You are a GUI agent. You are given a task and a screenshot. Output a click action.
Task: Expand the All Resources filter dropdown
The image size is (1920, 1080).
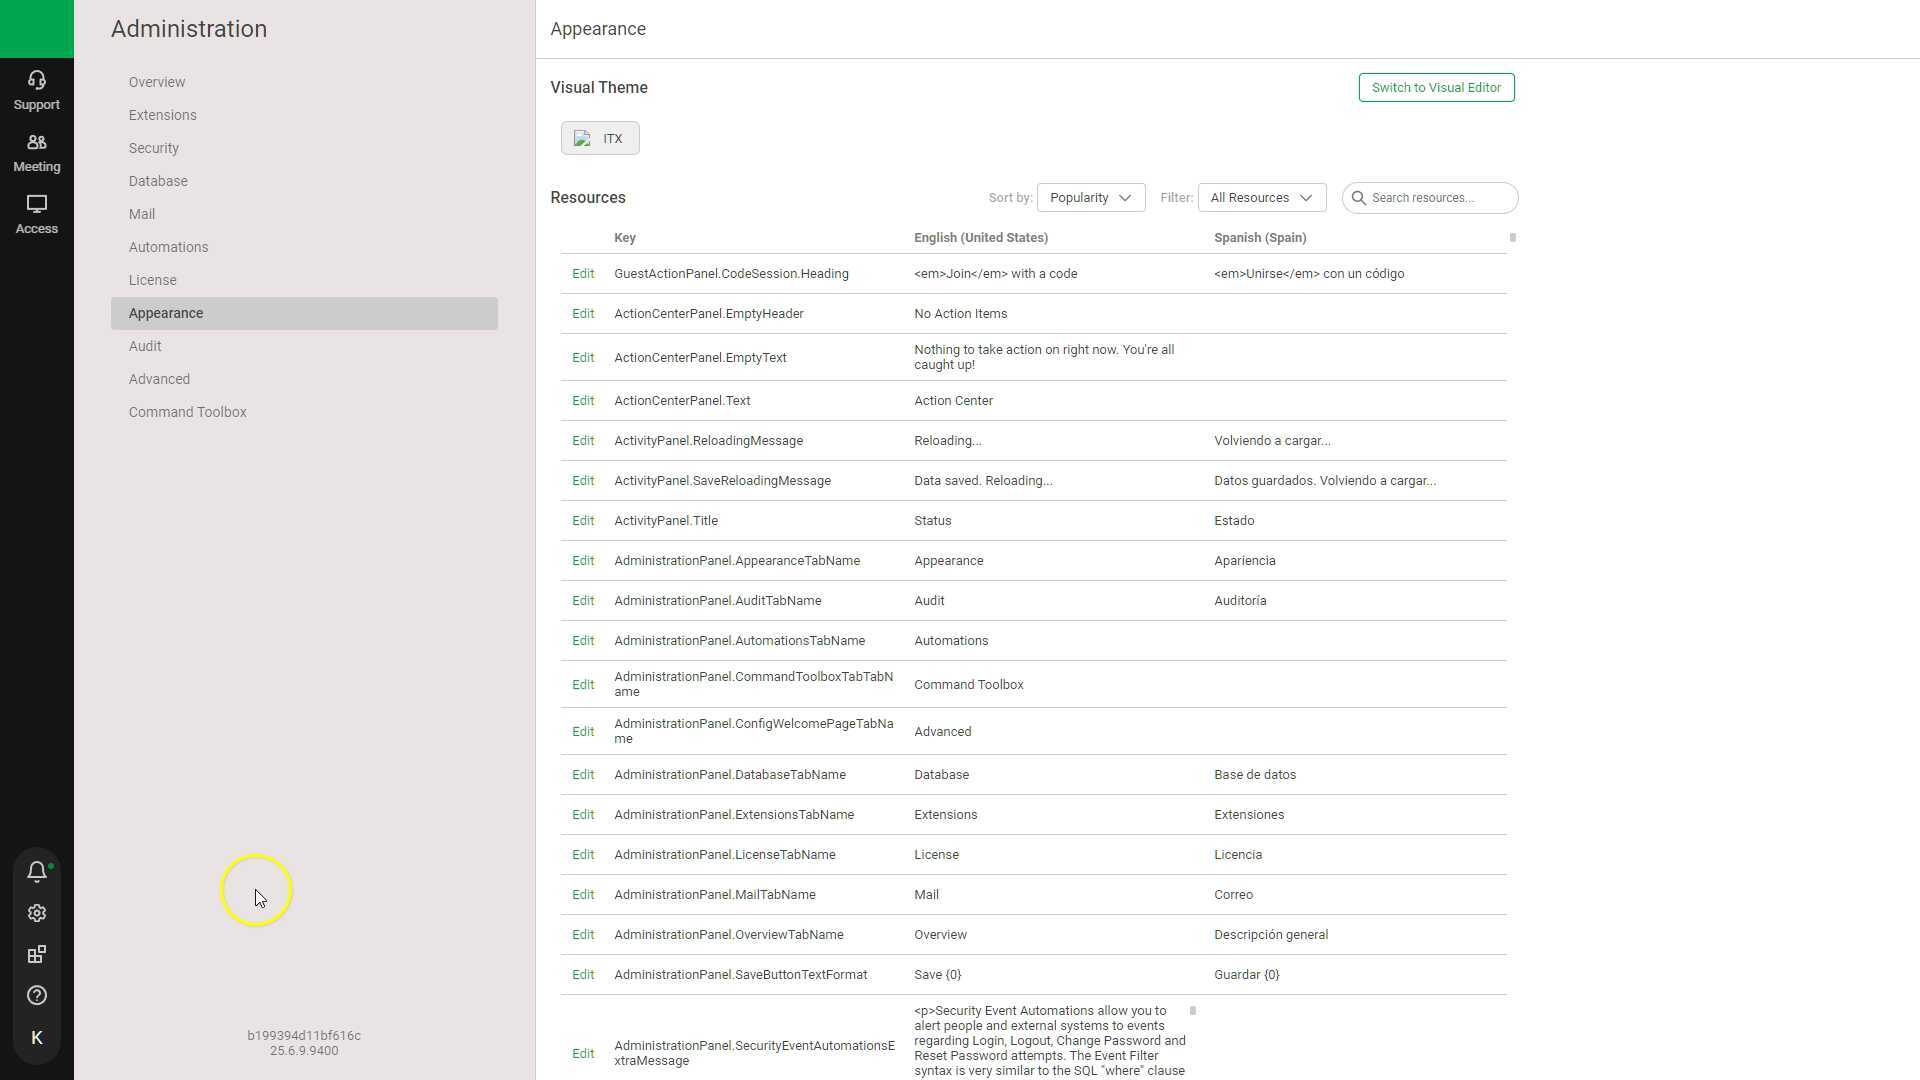click(x=1261, y=198)
